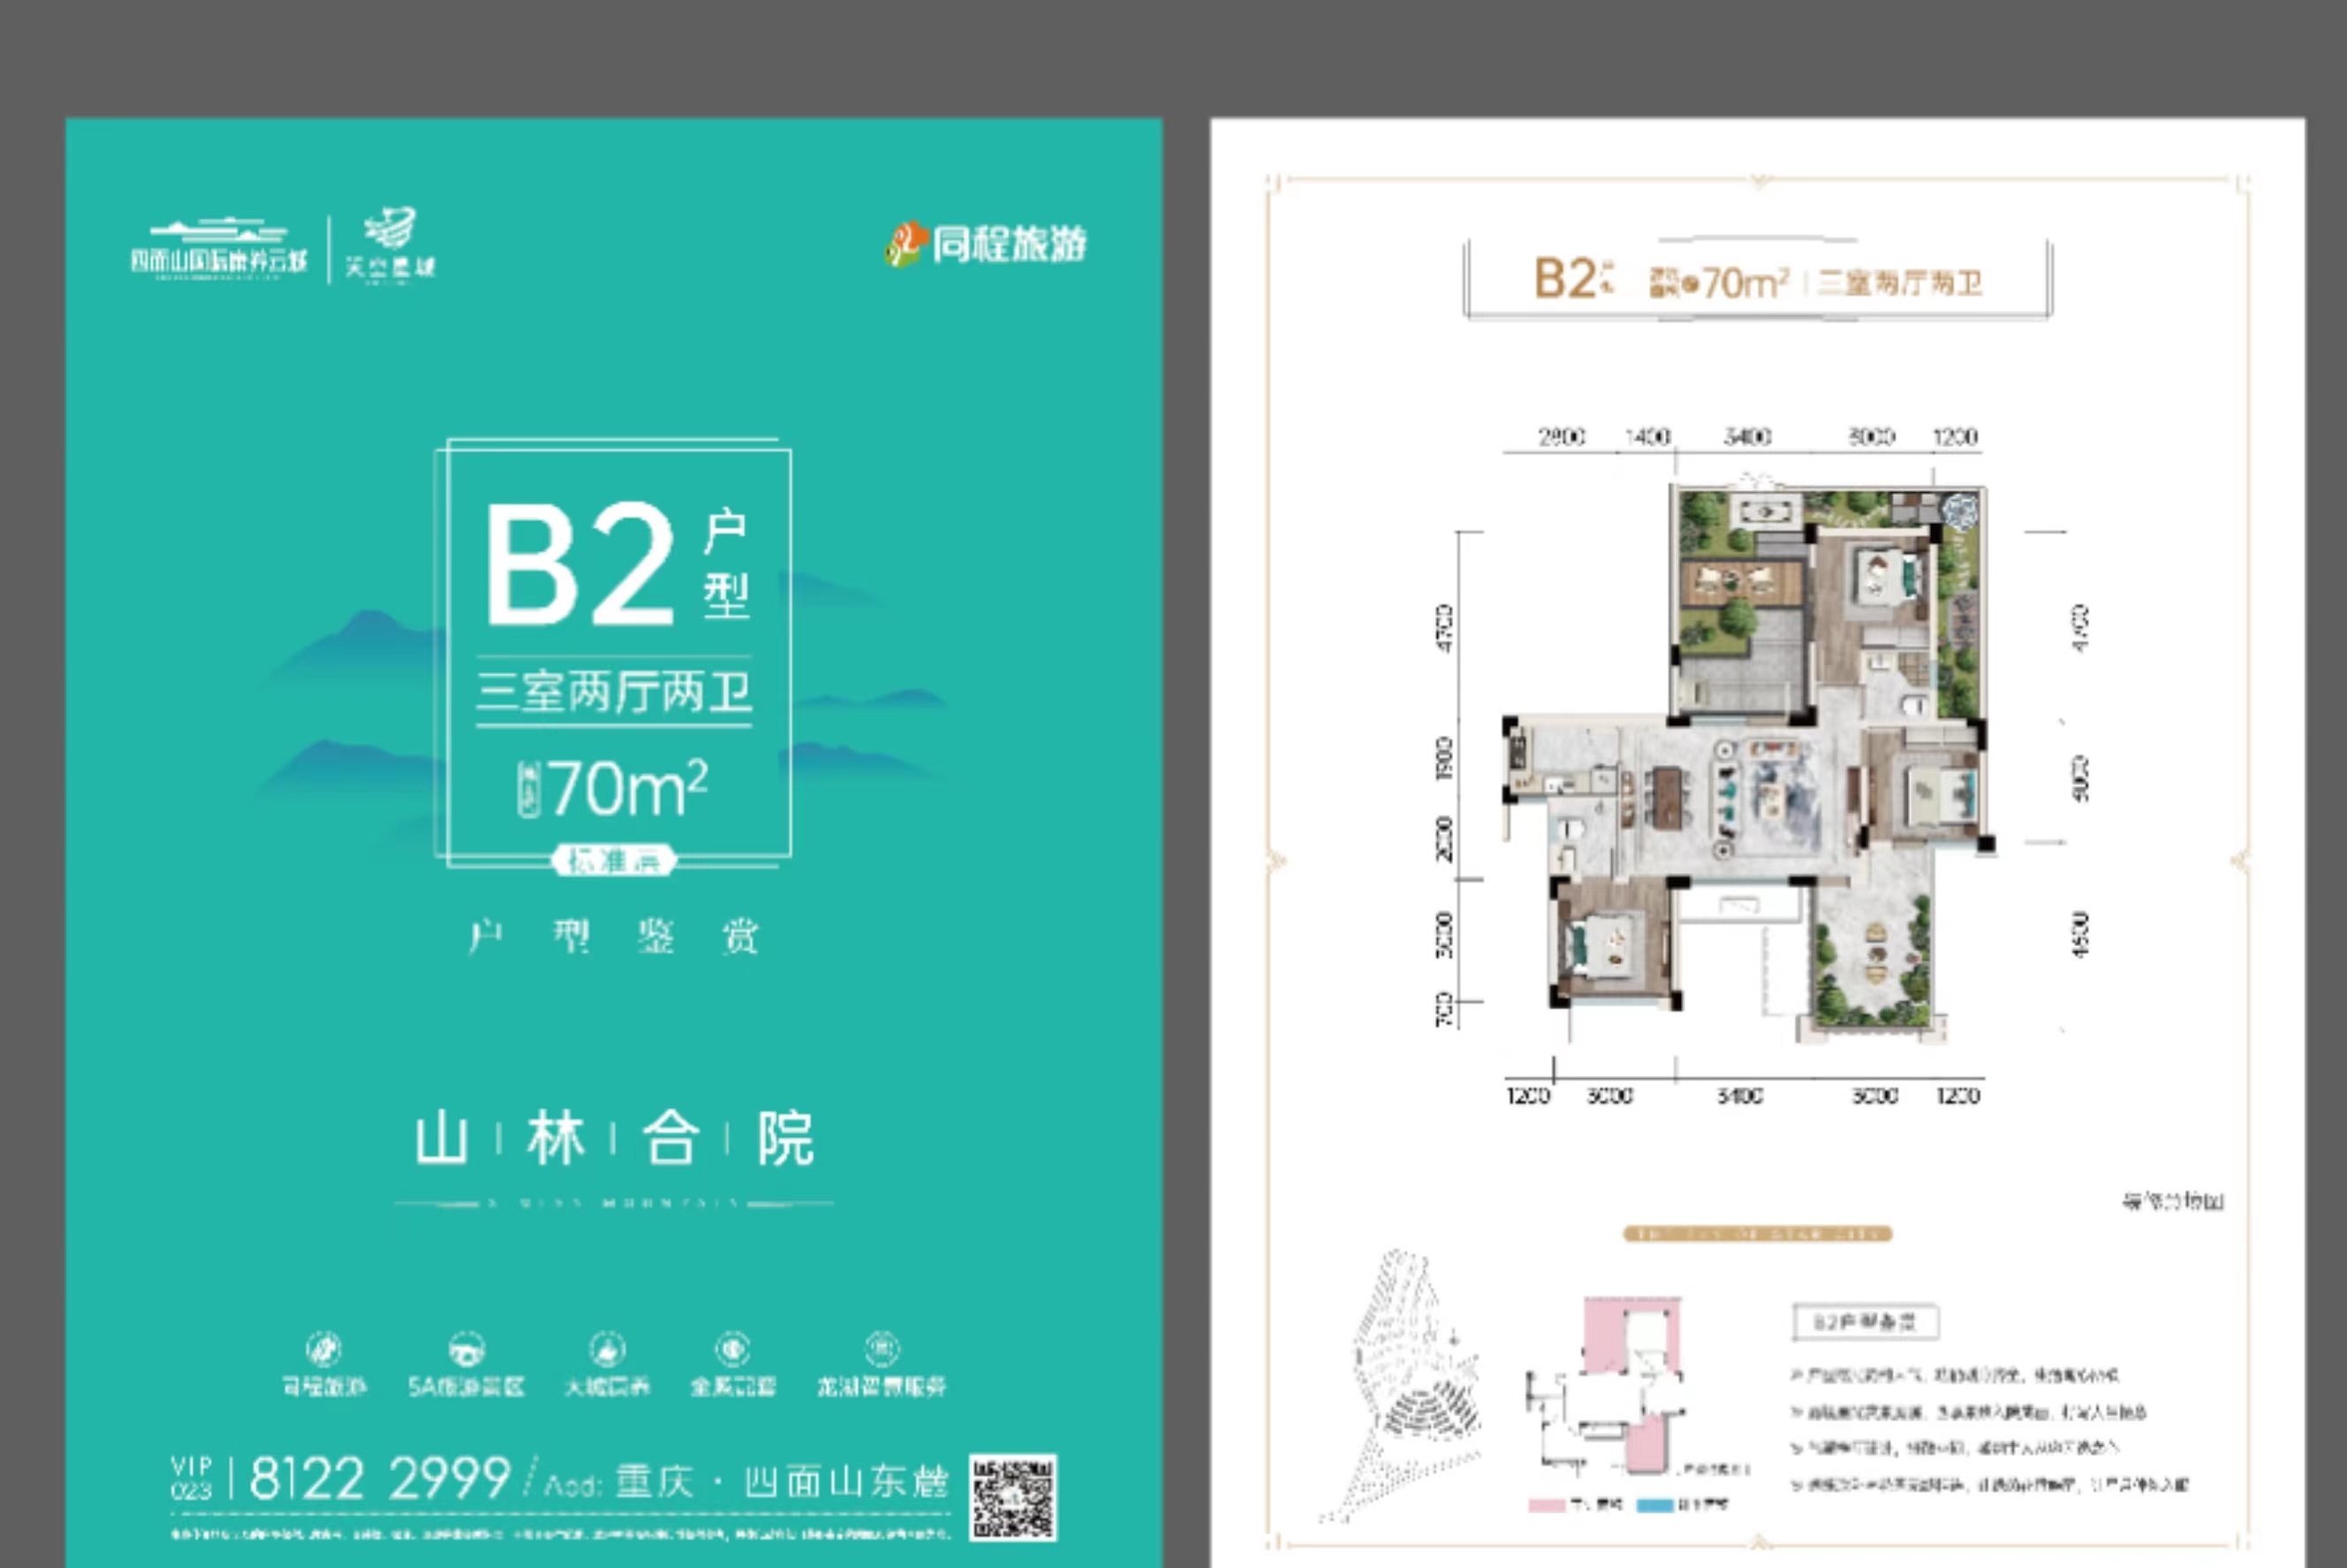The image size is (2347, 1568).
Task: Click the phone number 8122 2999
Action: 380,1478
